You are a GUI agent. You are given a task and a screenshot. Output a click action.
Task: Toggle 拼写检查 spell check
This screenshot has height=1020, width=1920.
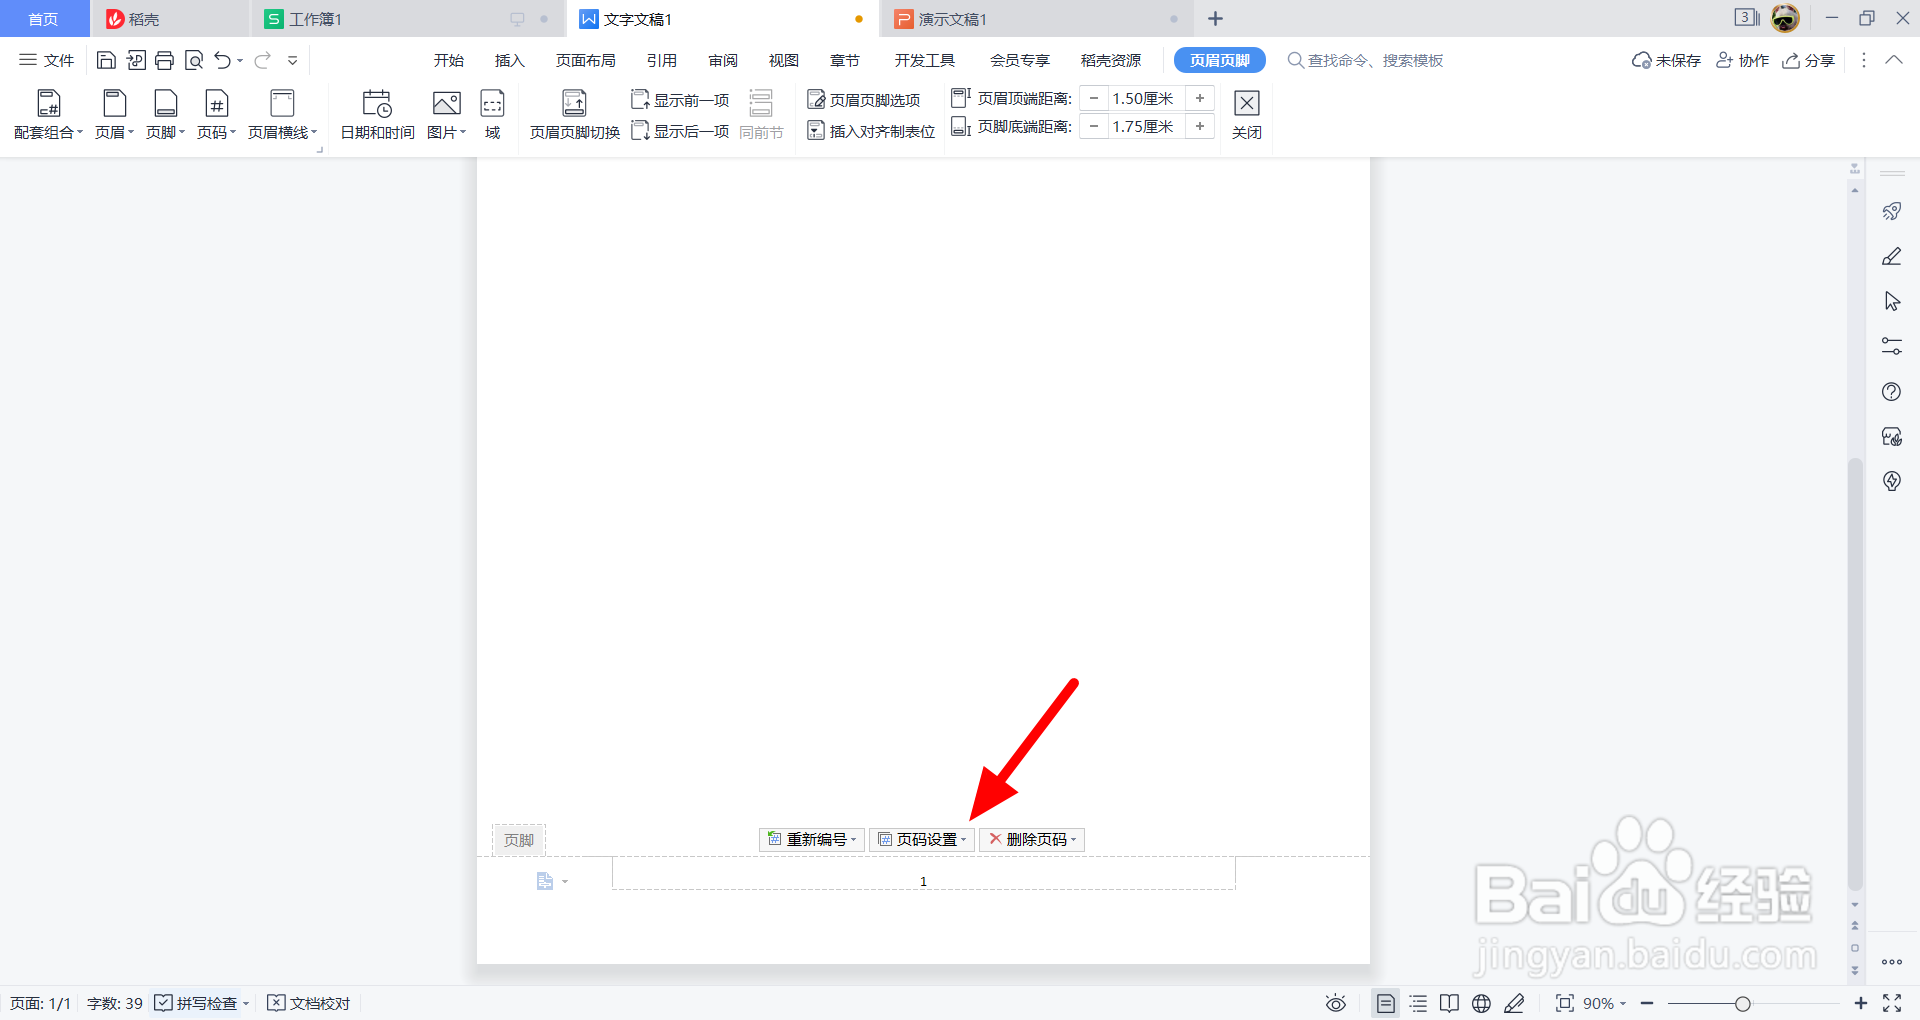point(196,1003)
